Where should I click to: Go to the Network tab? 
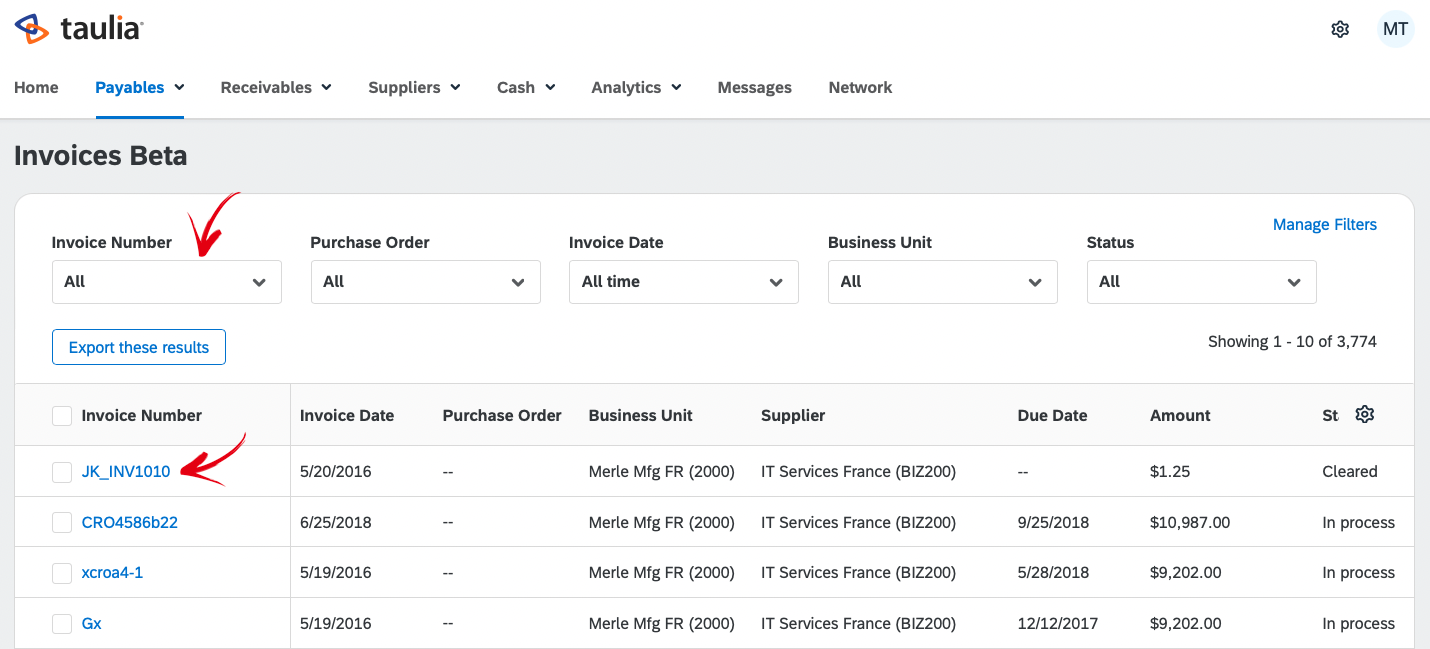click(x=860, y=88)
